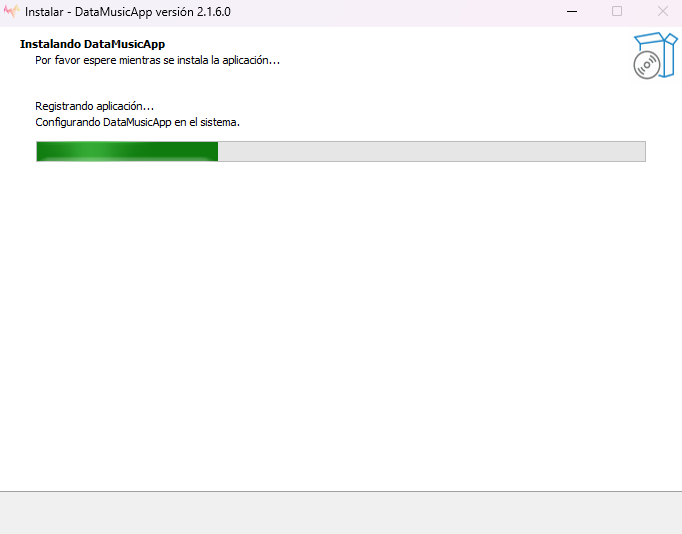Click the setup box and disc icon
This screenshot has height=534, width=682.
pyautogui.click(x=655, y=56)
